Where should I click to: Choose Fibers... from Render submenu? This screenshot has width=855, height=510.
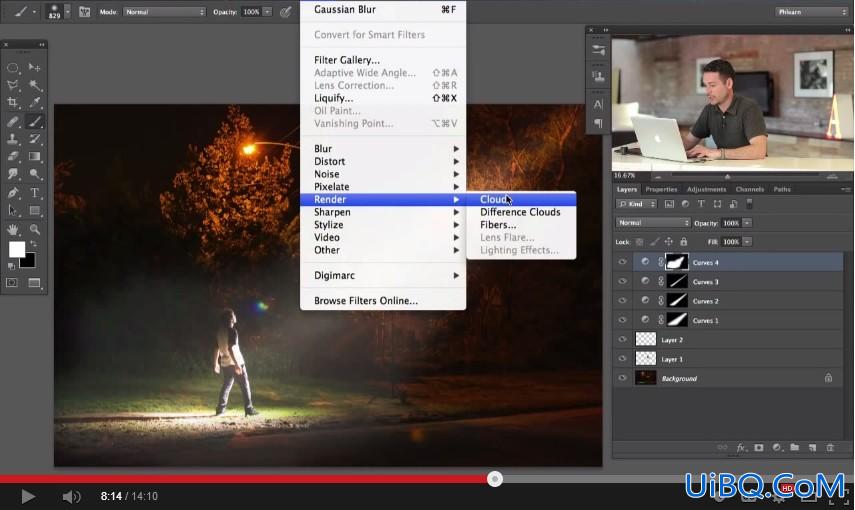point(498,225)
